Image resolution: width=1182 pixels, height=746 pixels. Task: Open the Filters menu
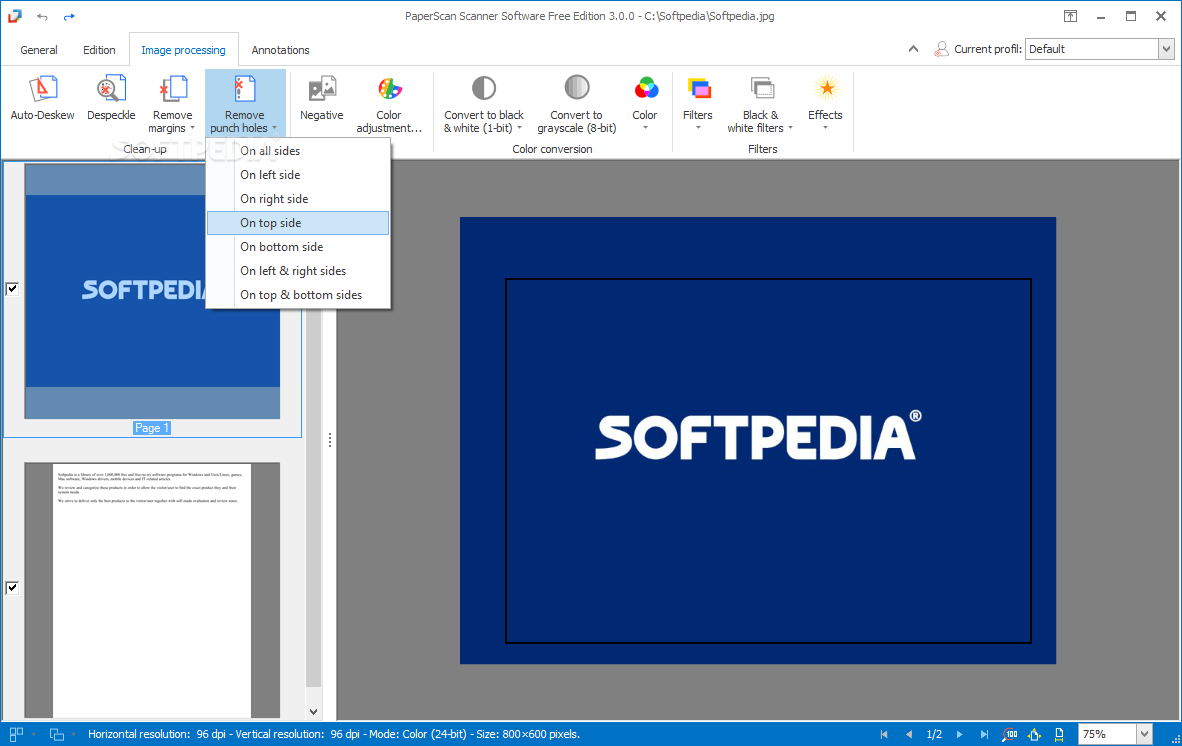tap(697, 104)
